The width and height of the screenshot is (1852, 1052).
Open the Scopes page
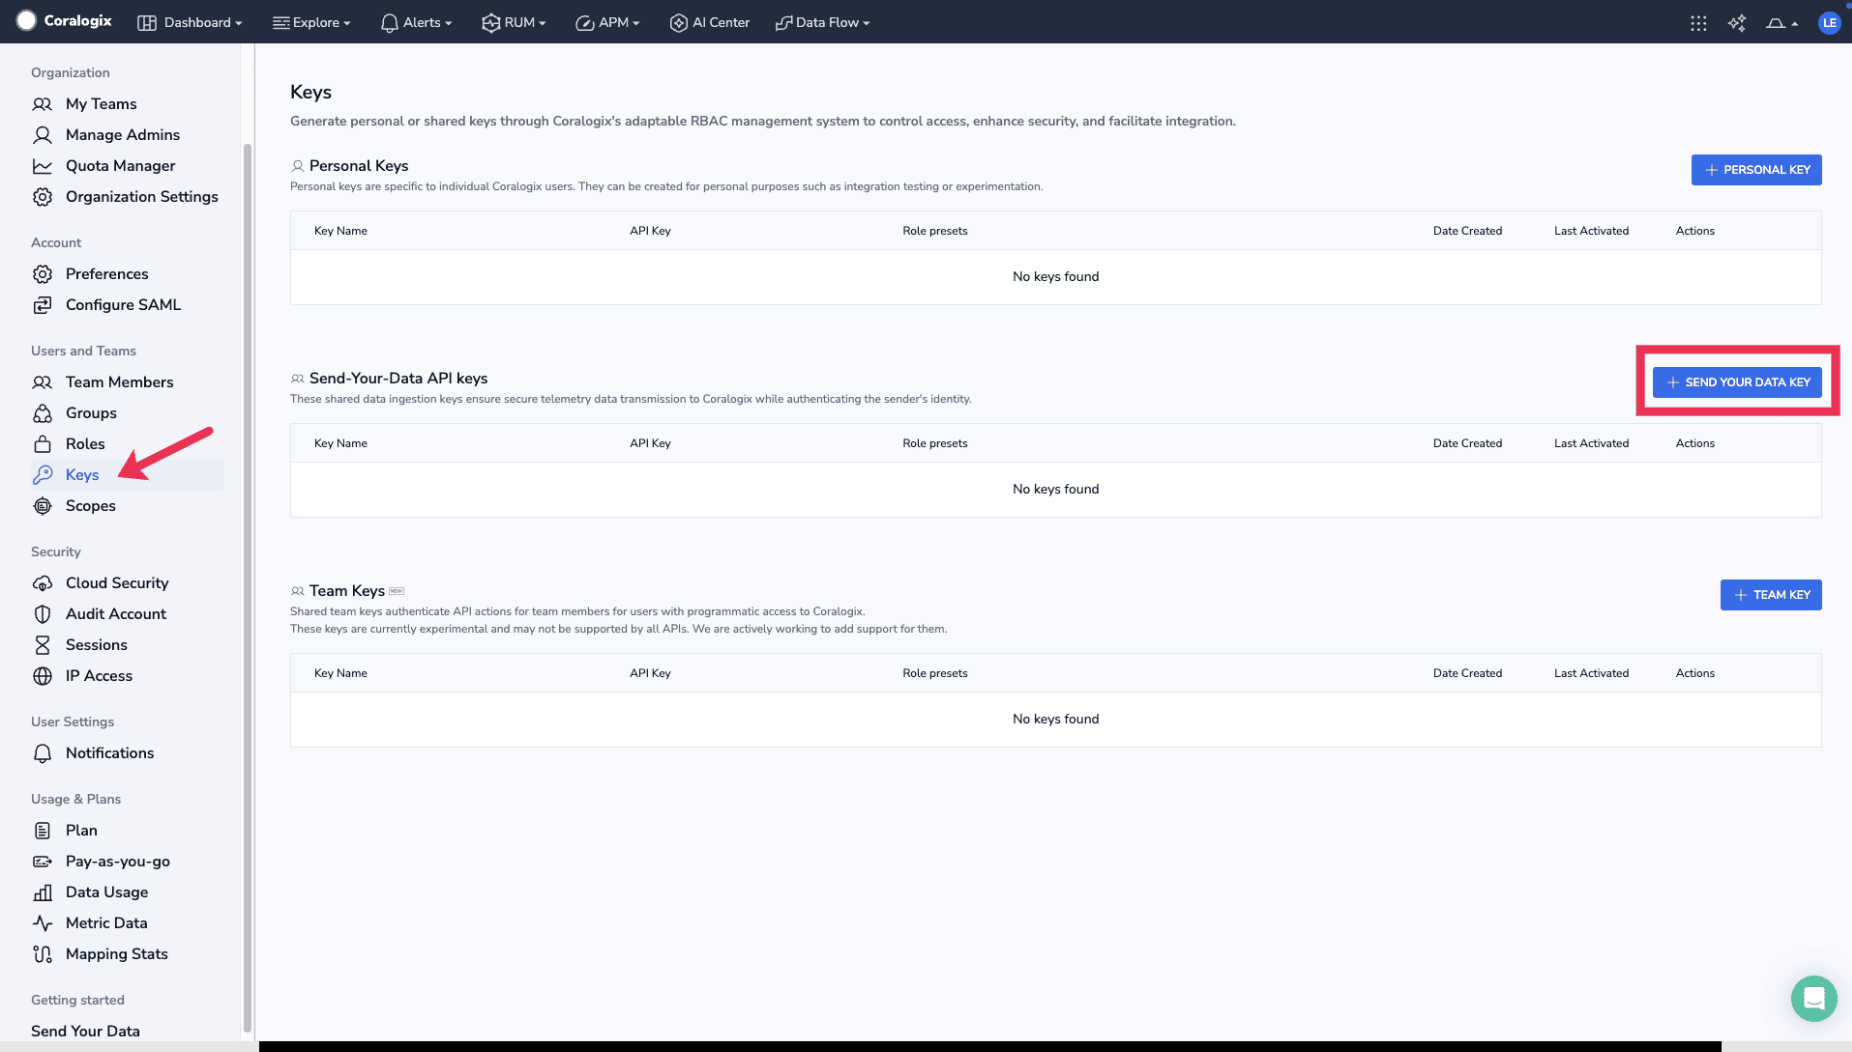tap(91, 506)
